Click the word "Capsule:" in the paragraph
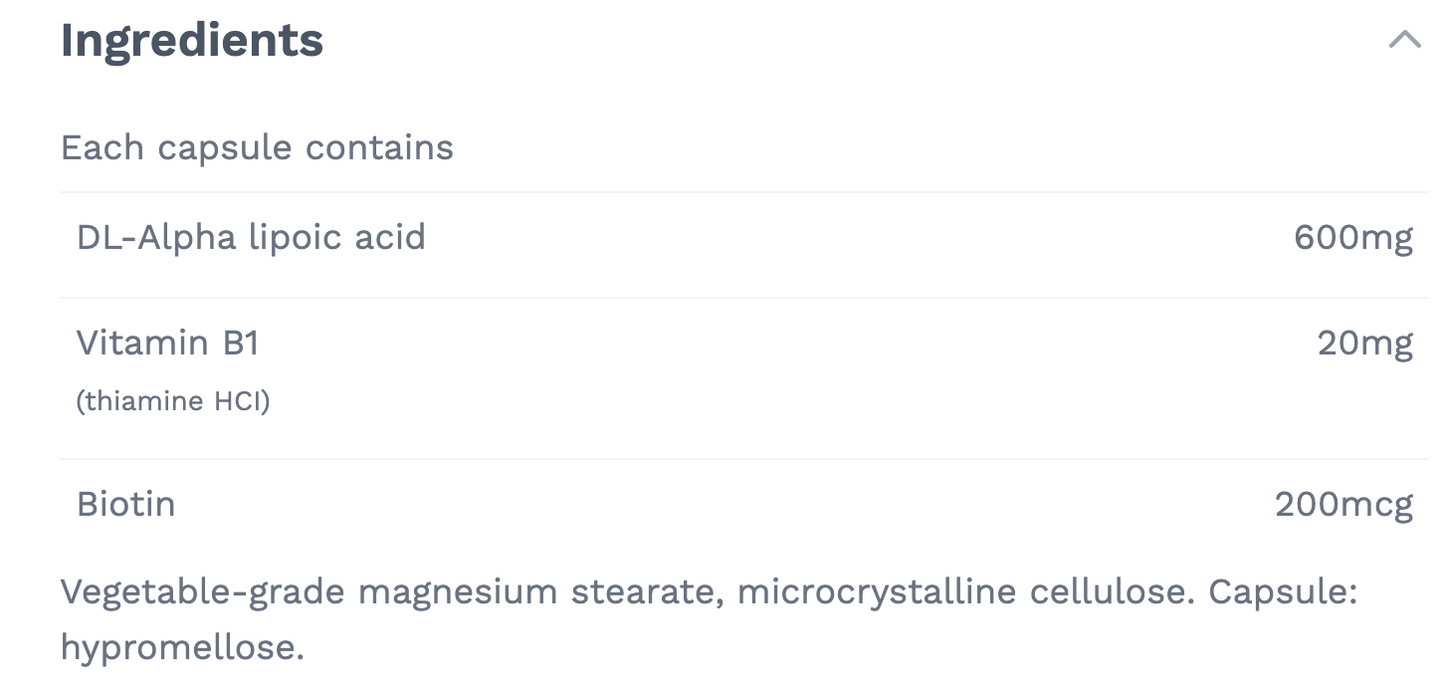Image resolution: width=1445 pixels, height=699 pixels. pyautogui.click(x=1283, y=592)
